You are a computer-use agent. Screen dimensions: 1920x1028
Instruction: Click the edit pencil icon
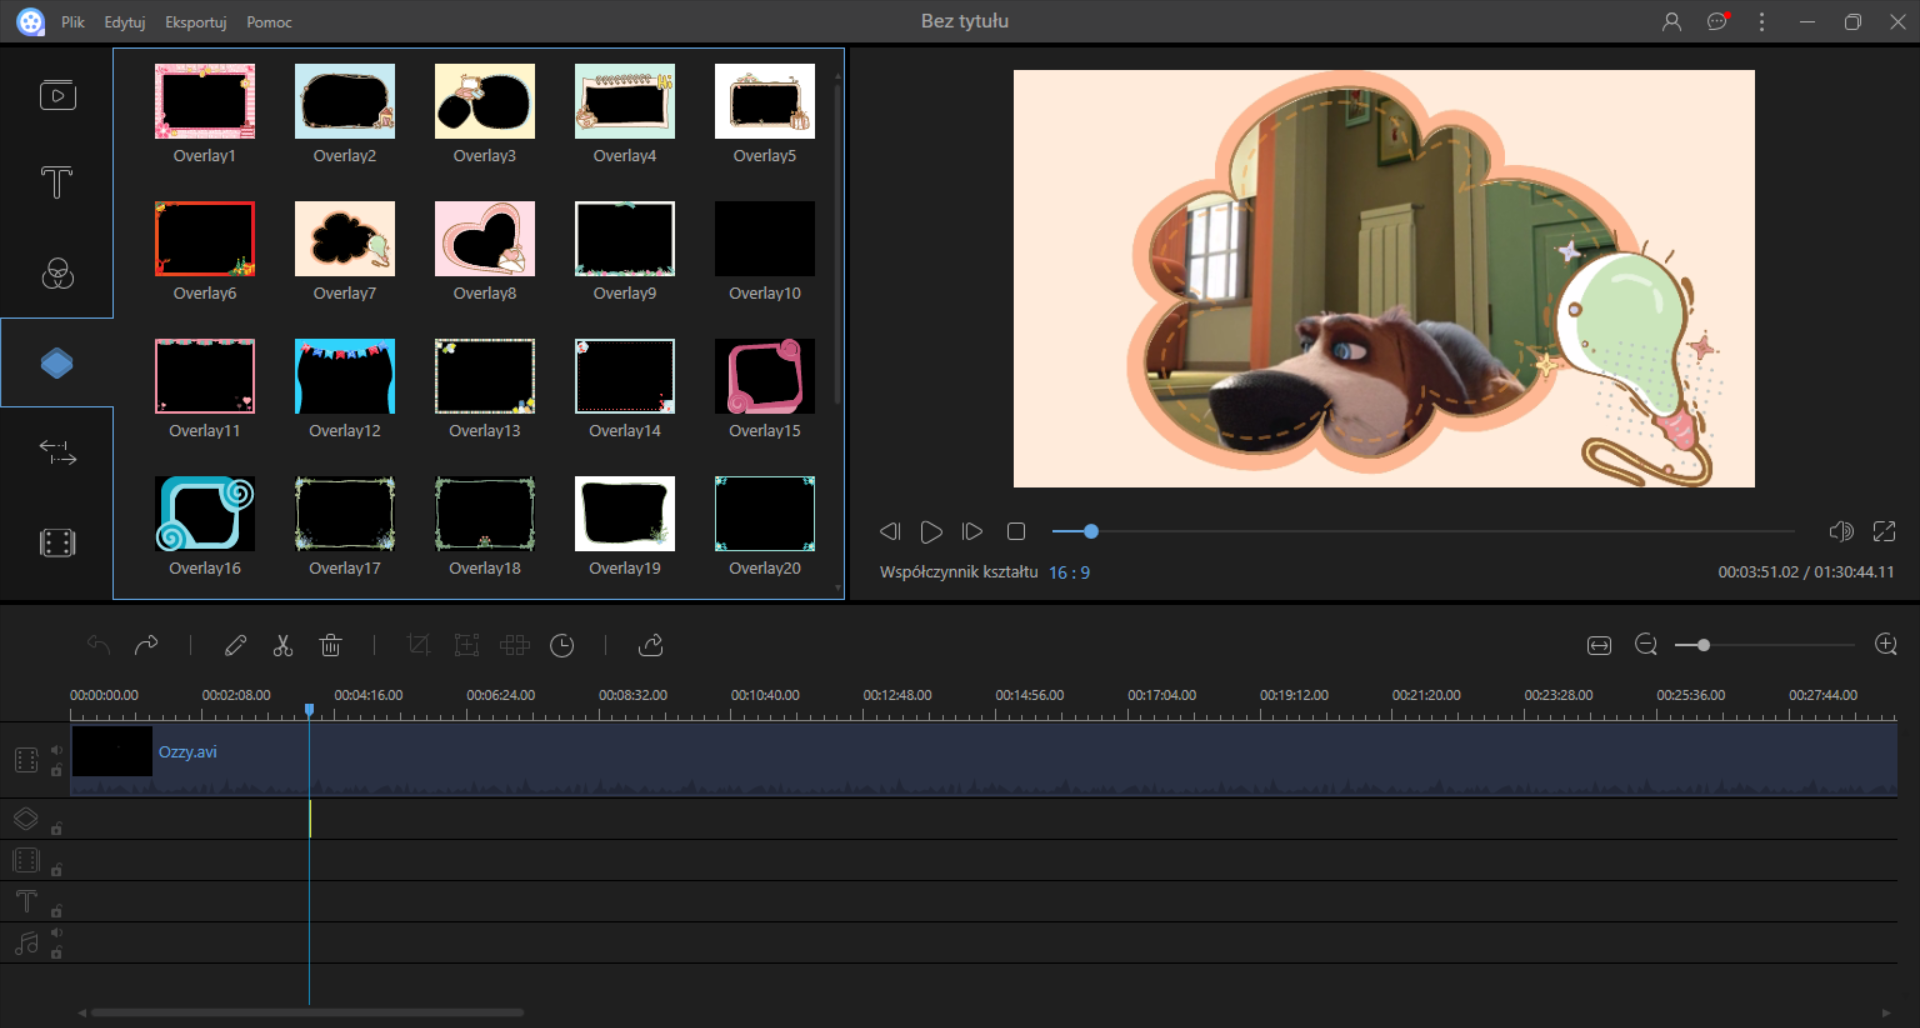tap(235, 646)
